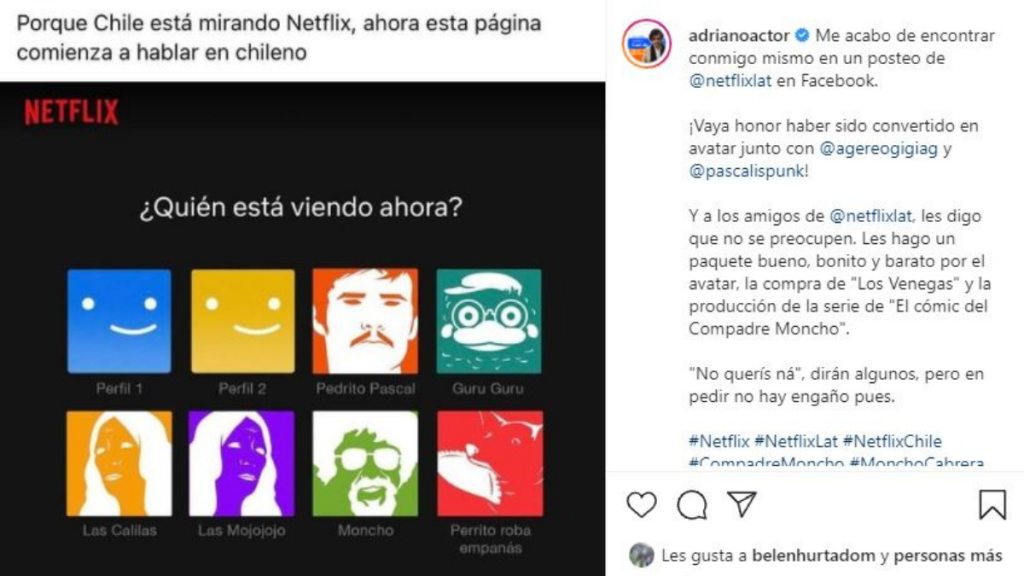This screenshot has height=576, width=1024.
Task: Click the #NetflixChile hashtag
Action: 892,441
